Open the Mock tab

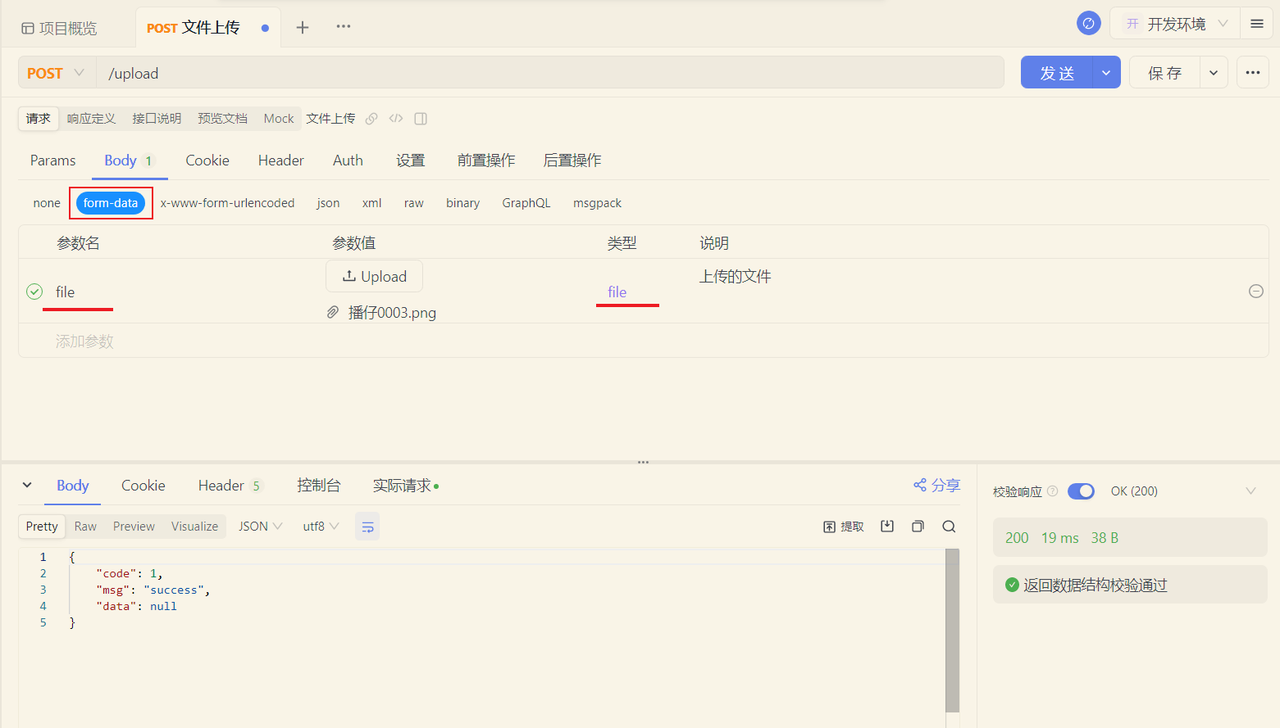[x=278, y=118]
